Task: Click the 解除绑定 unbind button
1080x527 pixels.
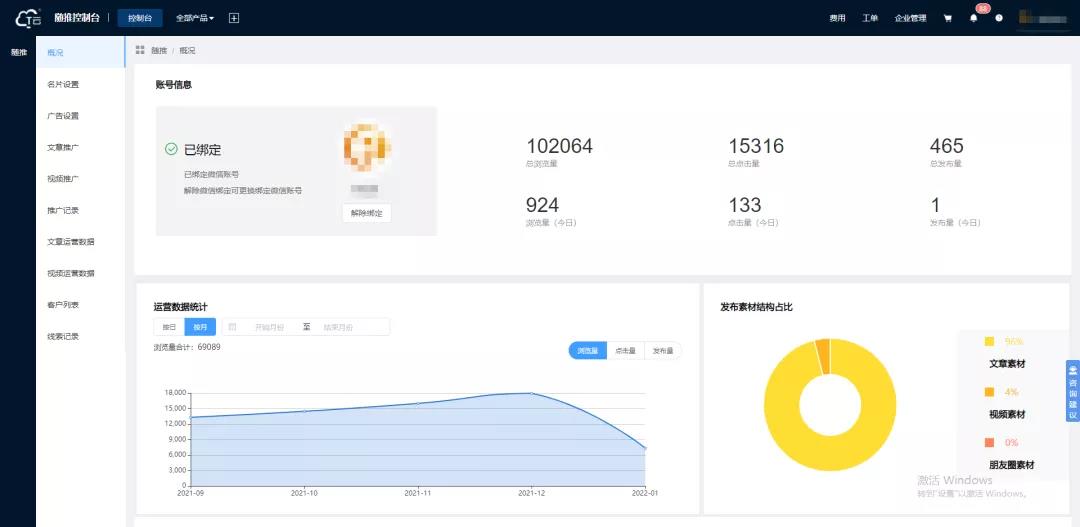Action: (x=366, y=213)
